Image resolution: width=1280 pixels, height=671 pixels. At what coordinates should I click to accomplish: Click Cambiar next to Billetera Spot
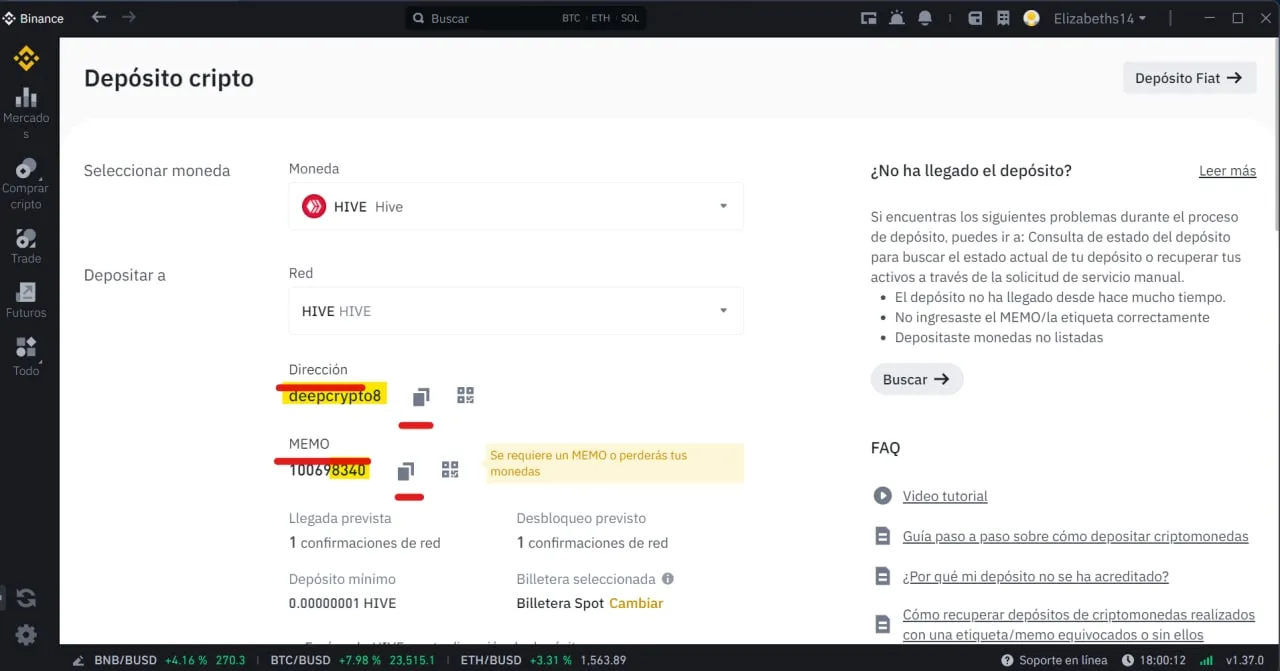click(x=636, y=603)
